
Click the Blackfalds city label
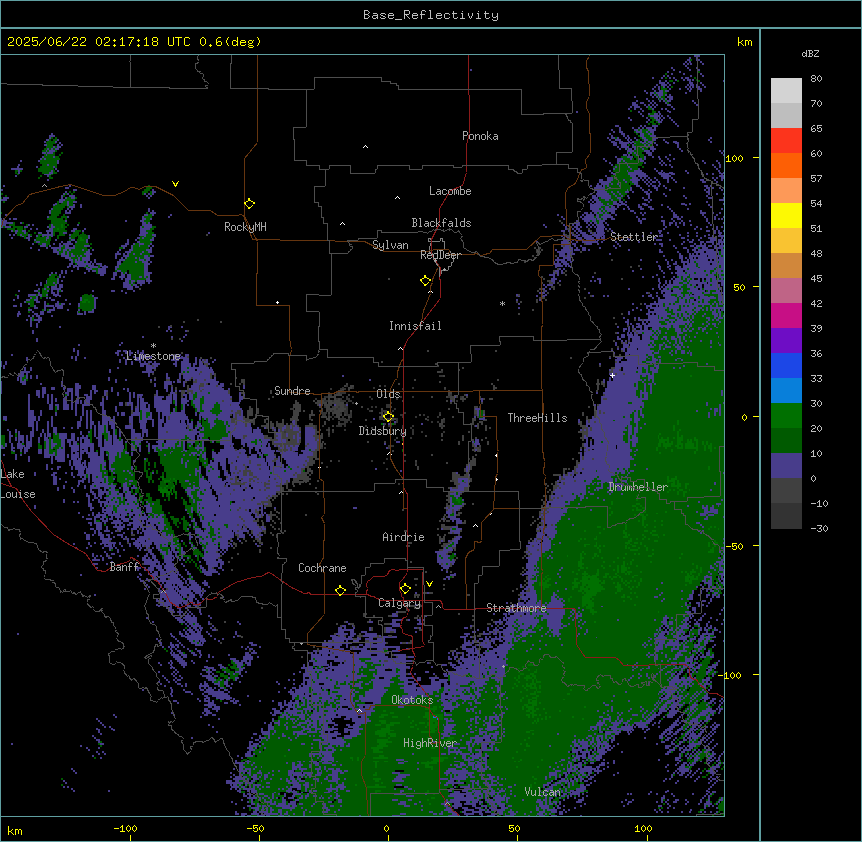click(441, 223)
